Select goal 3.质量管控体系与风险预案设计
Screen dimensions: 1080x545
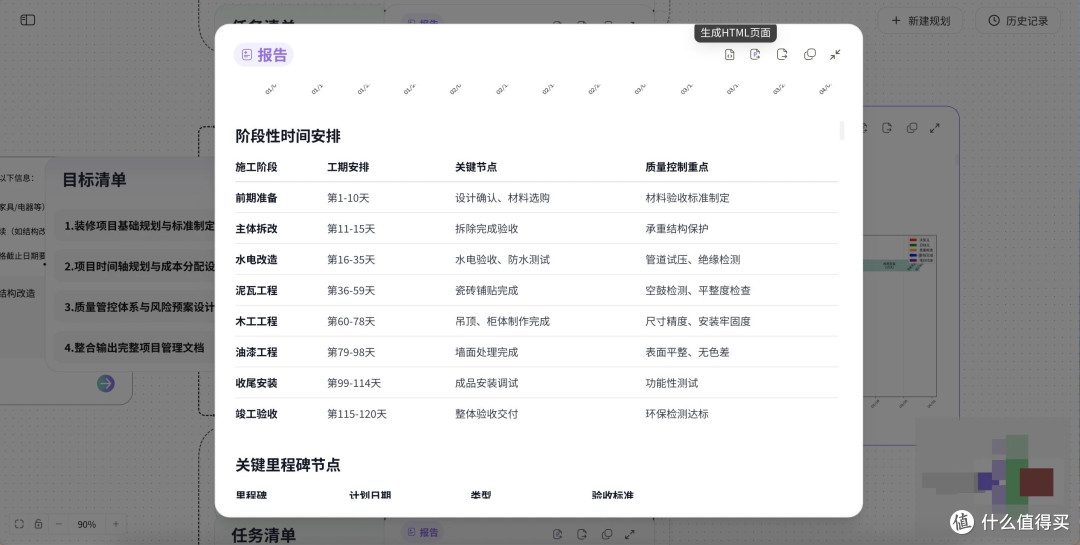point(135,307)
